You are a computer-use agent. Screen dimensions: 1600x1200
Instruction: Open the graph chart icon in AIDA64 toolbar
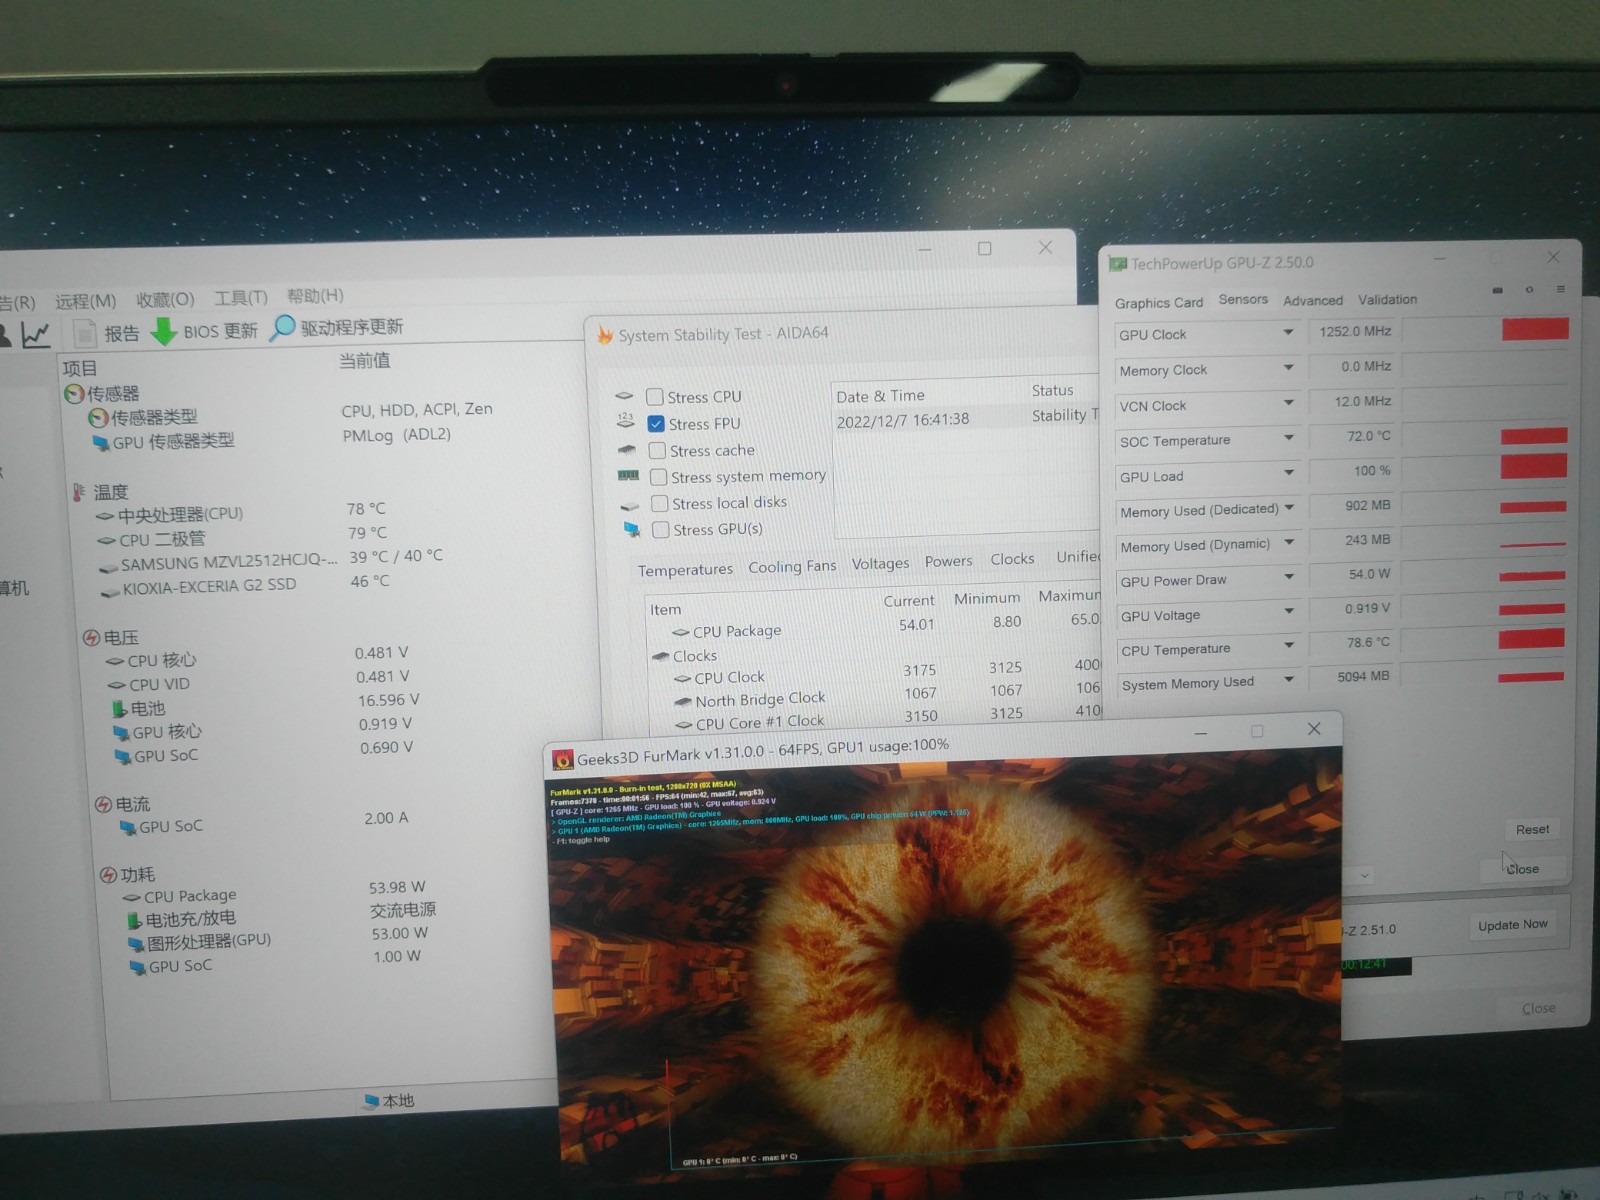click(x=36, y=335)
